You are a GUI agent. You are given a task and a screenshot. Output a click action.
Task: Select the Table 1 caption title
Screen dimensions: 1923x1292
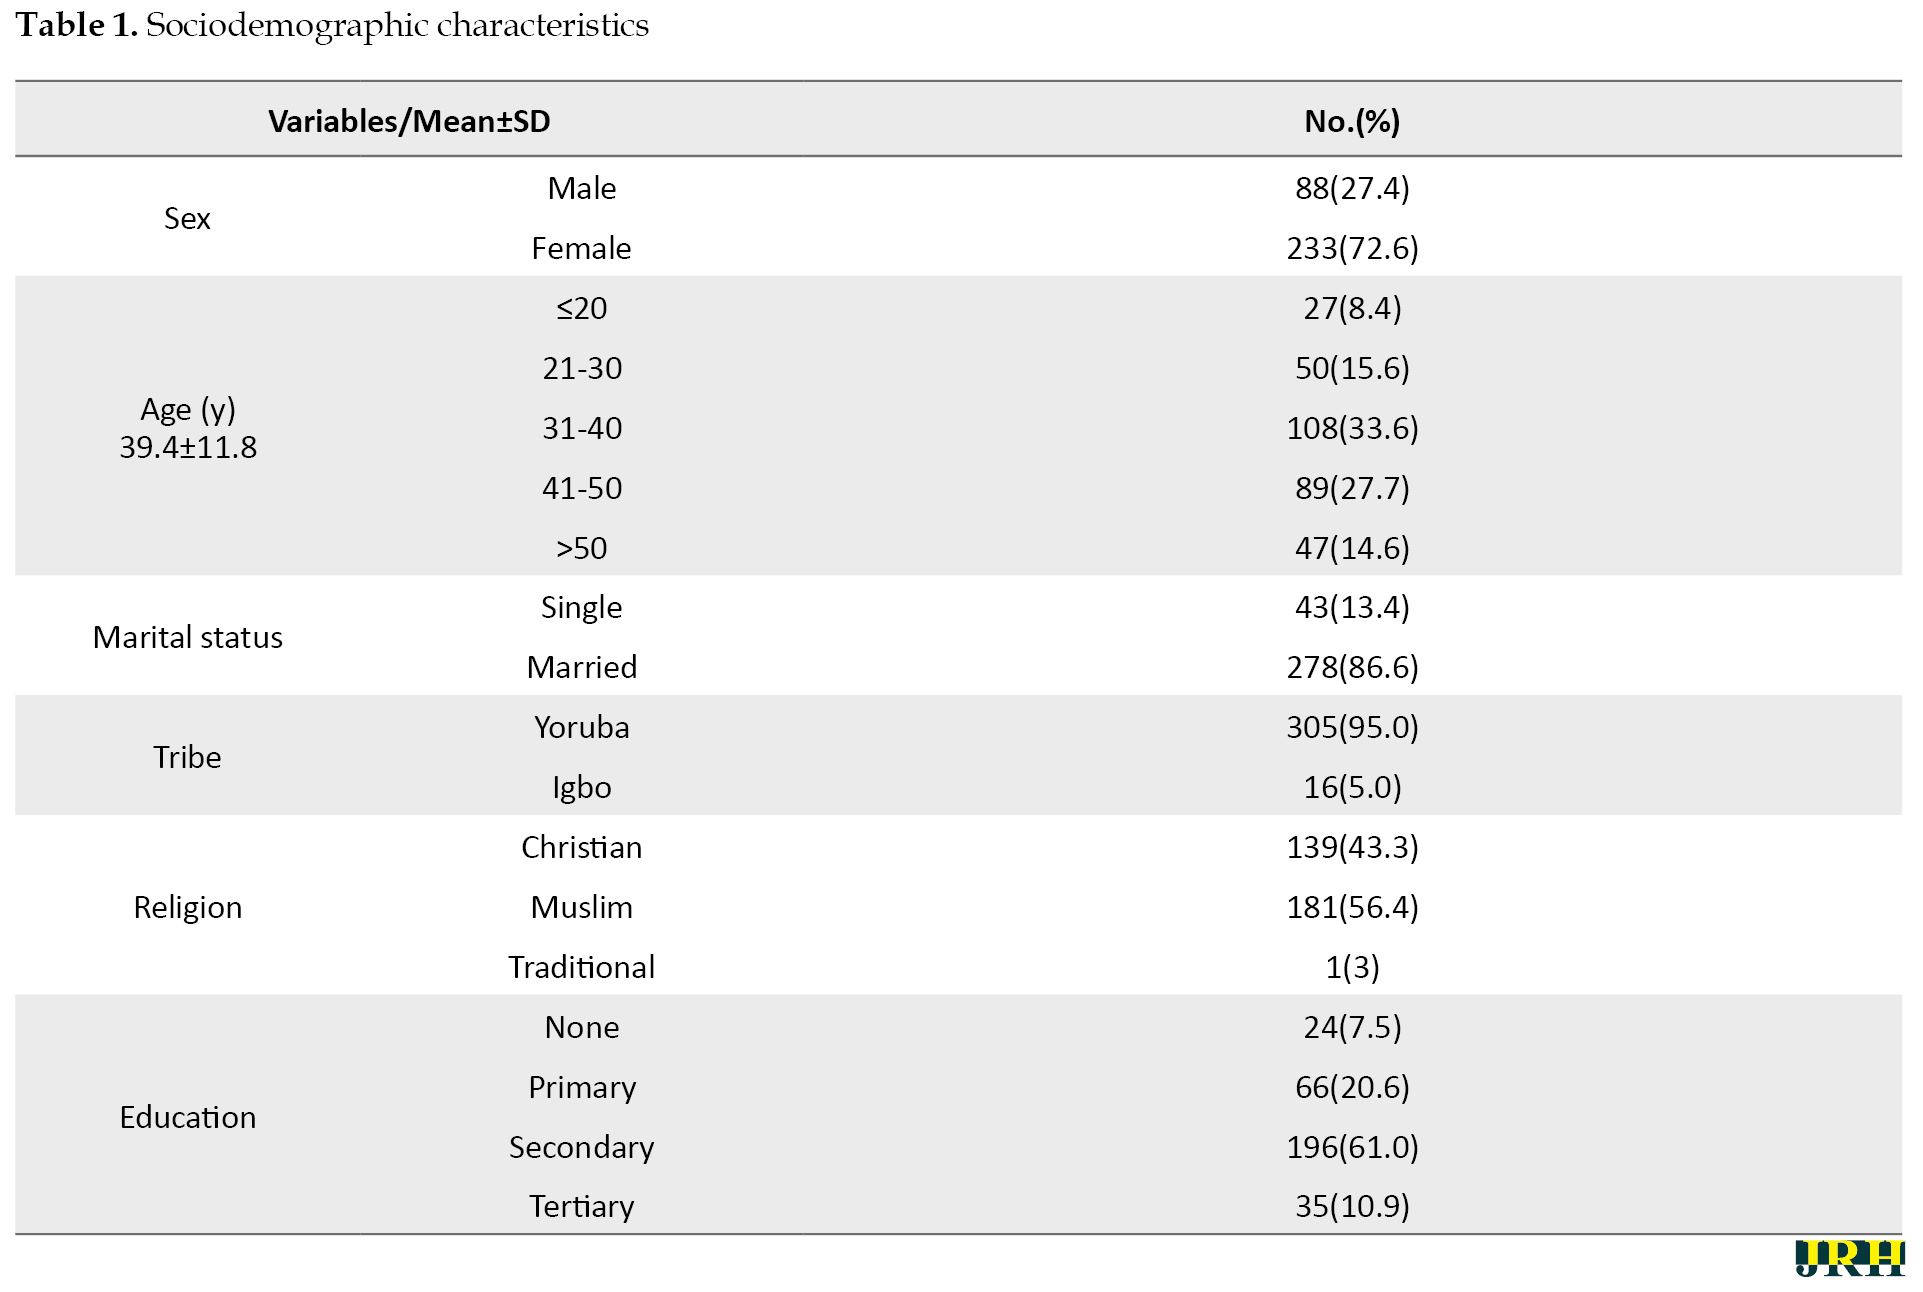click(x=332, y=26)
